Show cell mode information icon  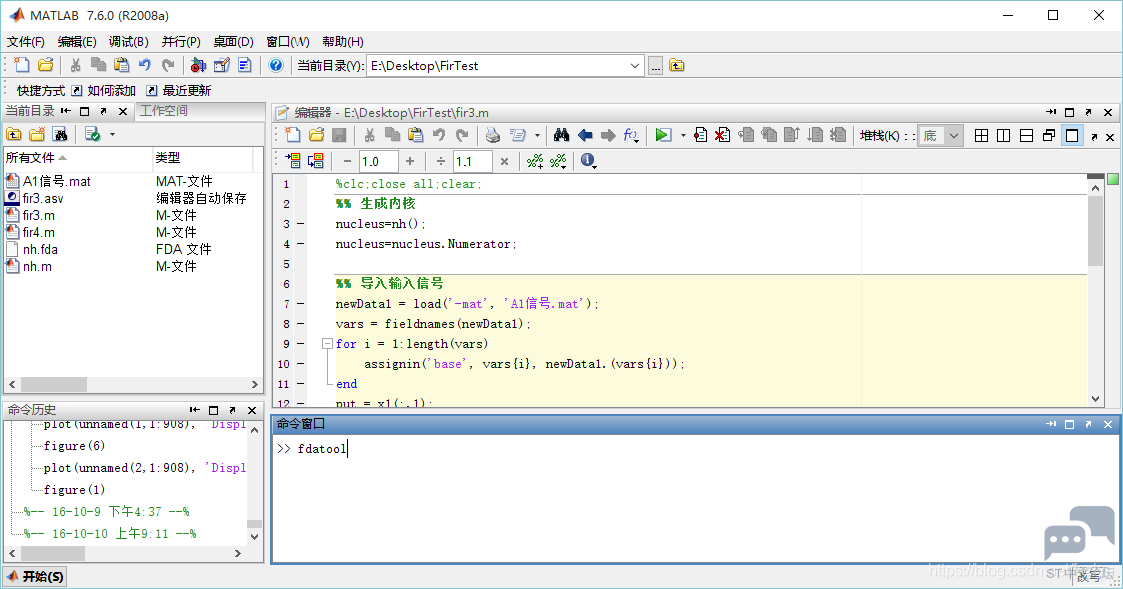pos(588,161)
